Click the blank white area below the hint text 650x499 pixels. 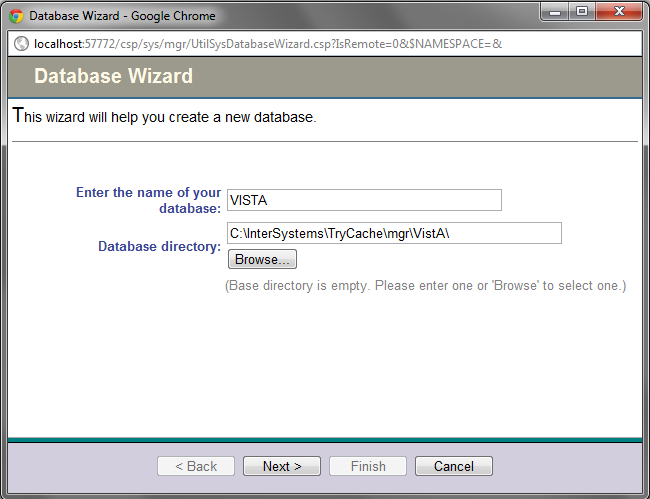click(x=325, y=370)
